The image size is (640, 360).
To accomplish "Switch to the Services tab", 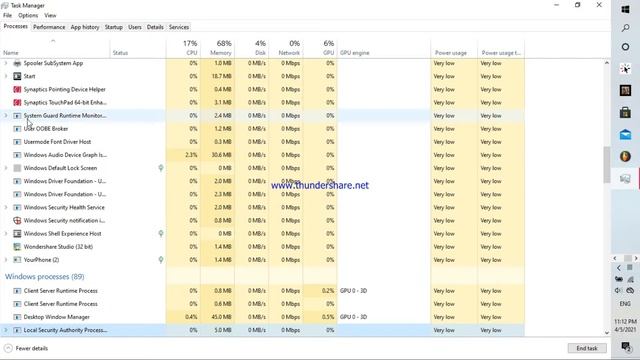I will tap(179, 27).
